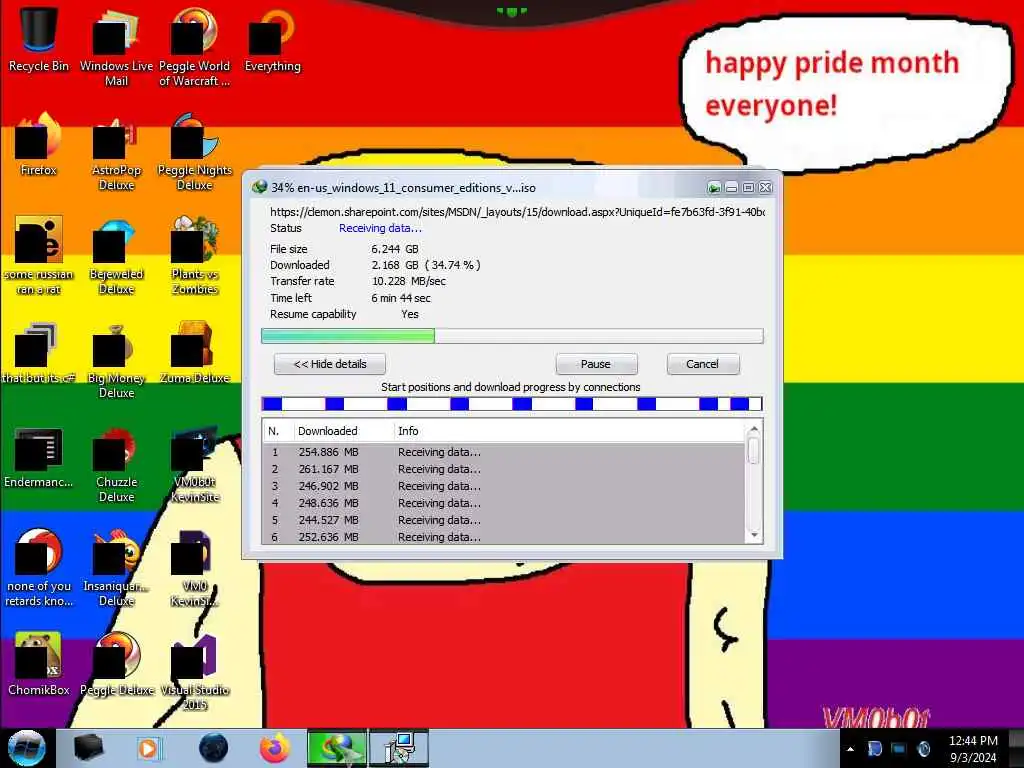Select Big Money Deluxe desktop icon
Viewport: 1024px width, 768px height.
[116, 360]
